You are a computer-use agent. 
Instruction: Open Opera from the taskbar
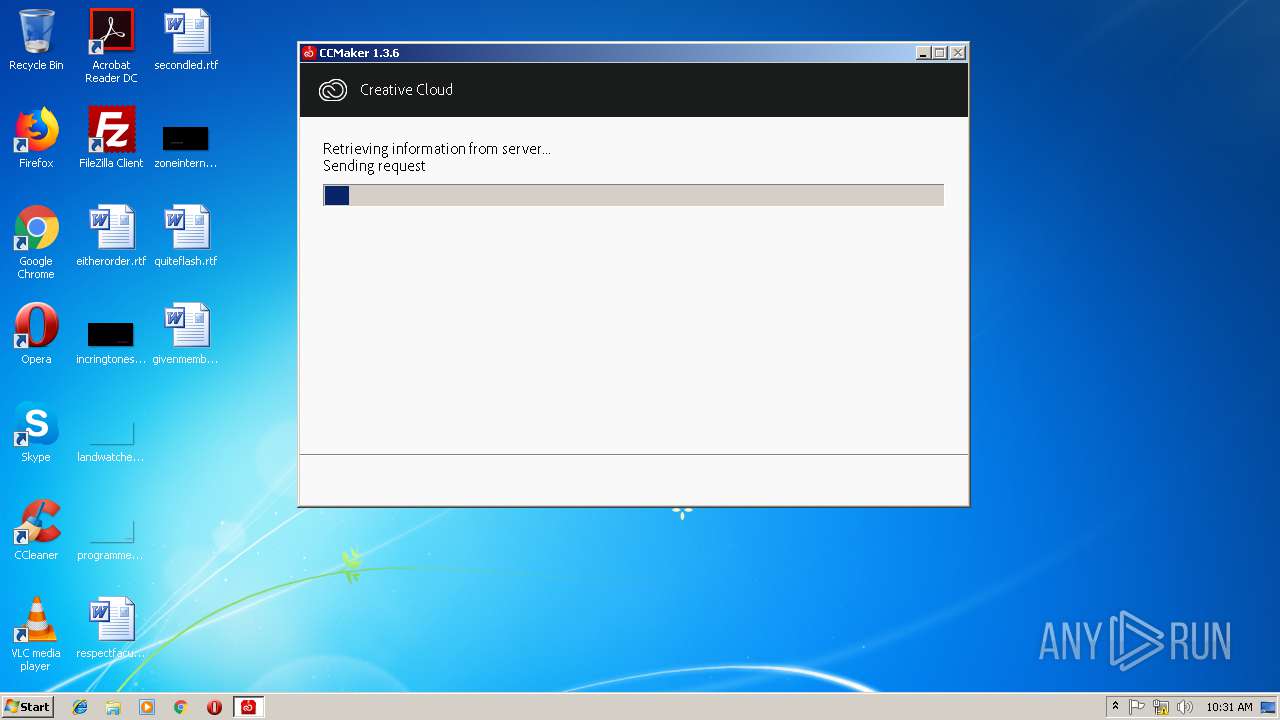pos(214,707)
